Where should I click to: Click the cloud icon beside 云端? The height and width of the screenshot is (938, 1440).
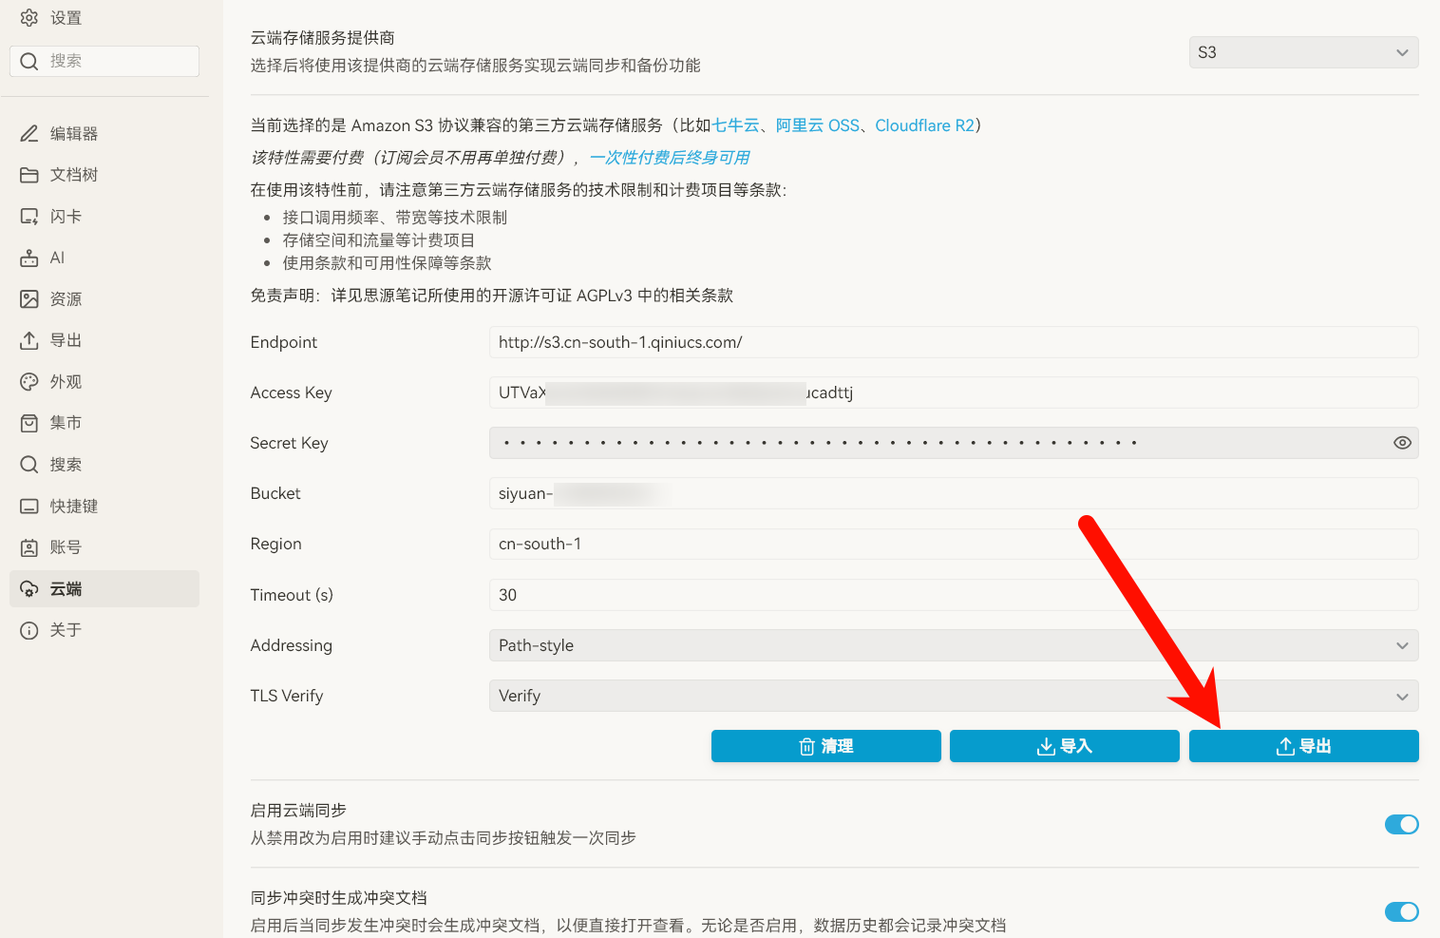(x=29, y=589)
